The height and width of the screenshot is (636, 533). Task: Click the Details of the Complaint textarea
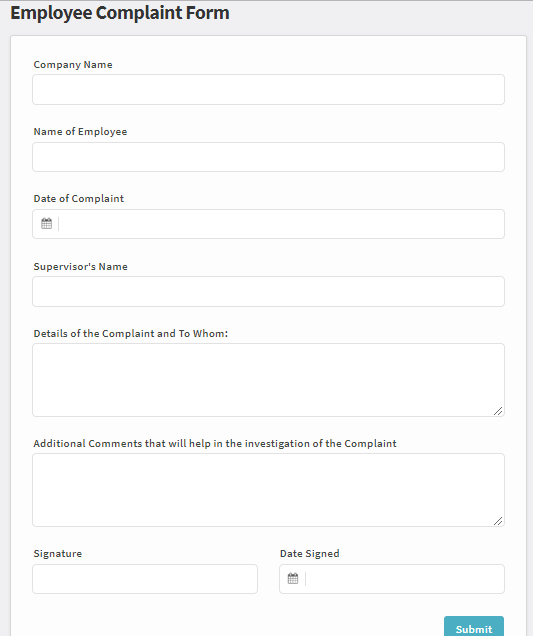click(269, 380)
